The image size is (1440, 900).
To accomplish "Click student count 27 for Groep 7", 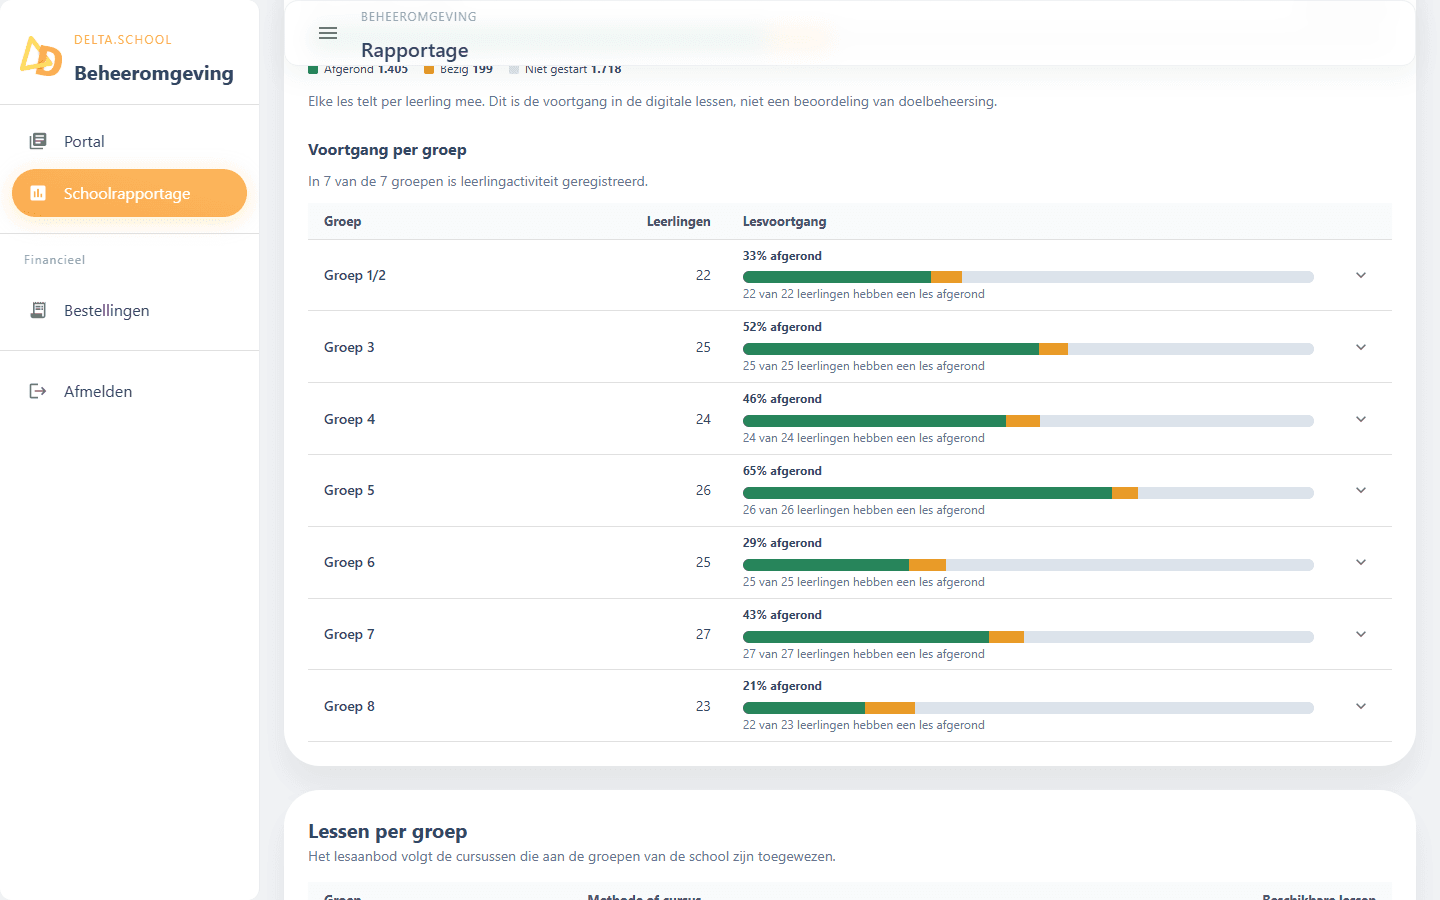I will point(703,634).
